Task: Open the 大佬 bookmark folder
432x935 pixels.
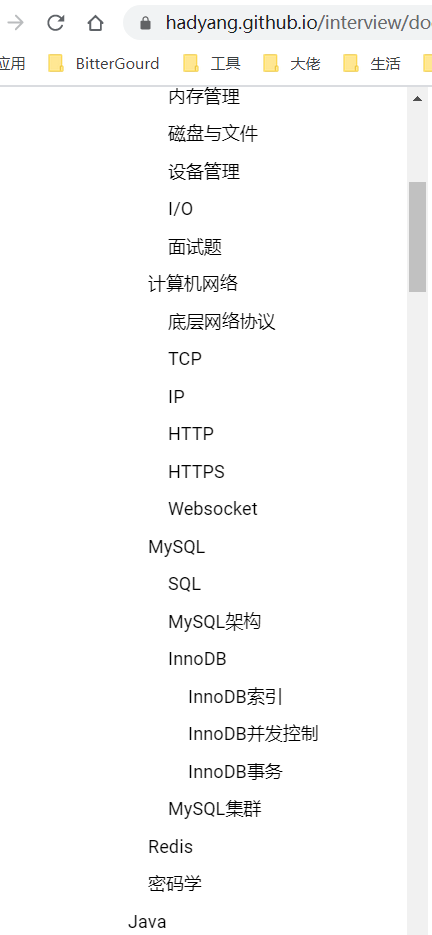Action: tap(292, 63)
